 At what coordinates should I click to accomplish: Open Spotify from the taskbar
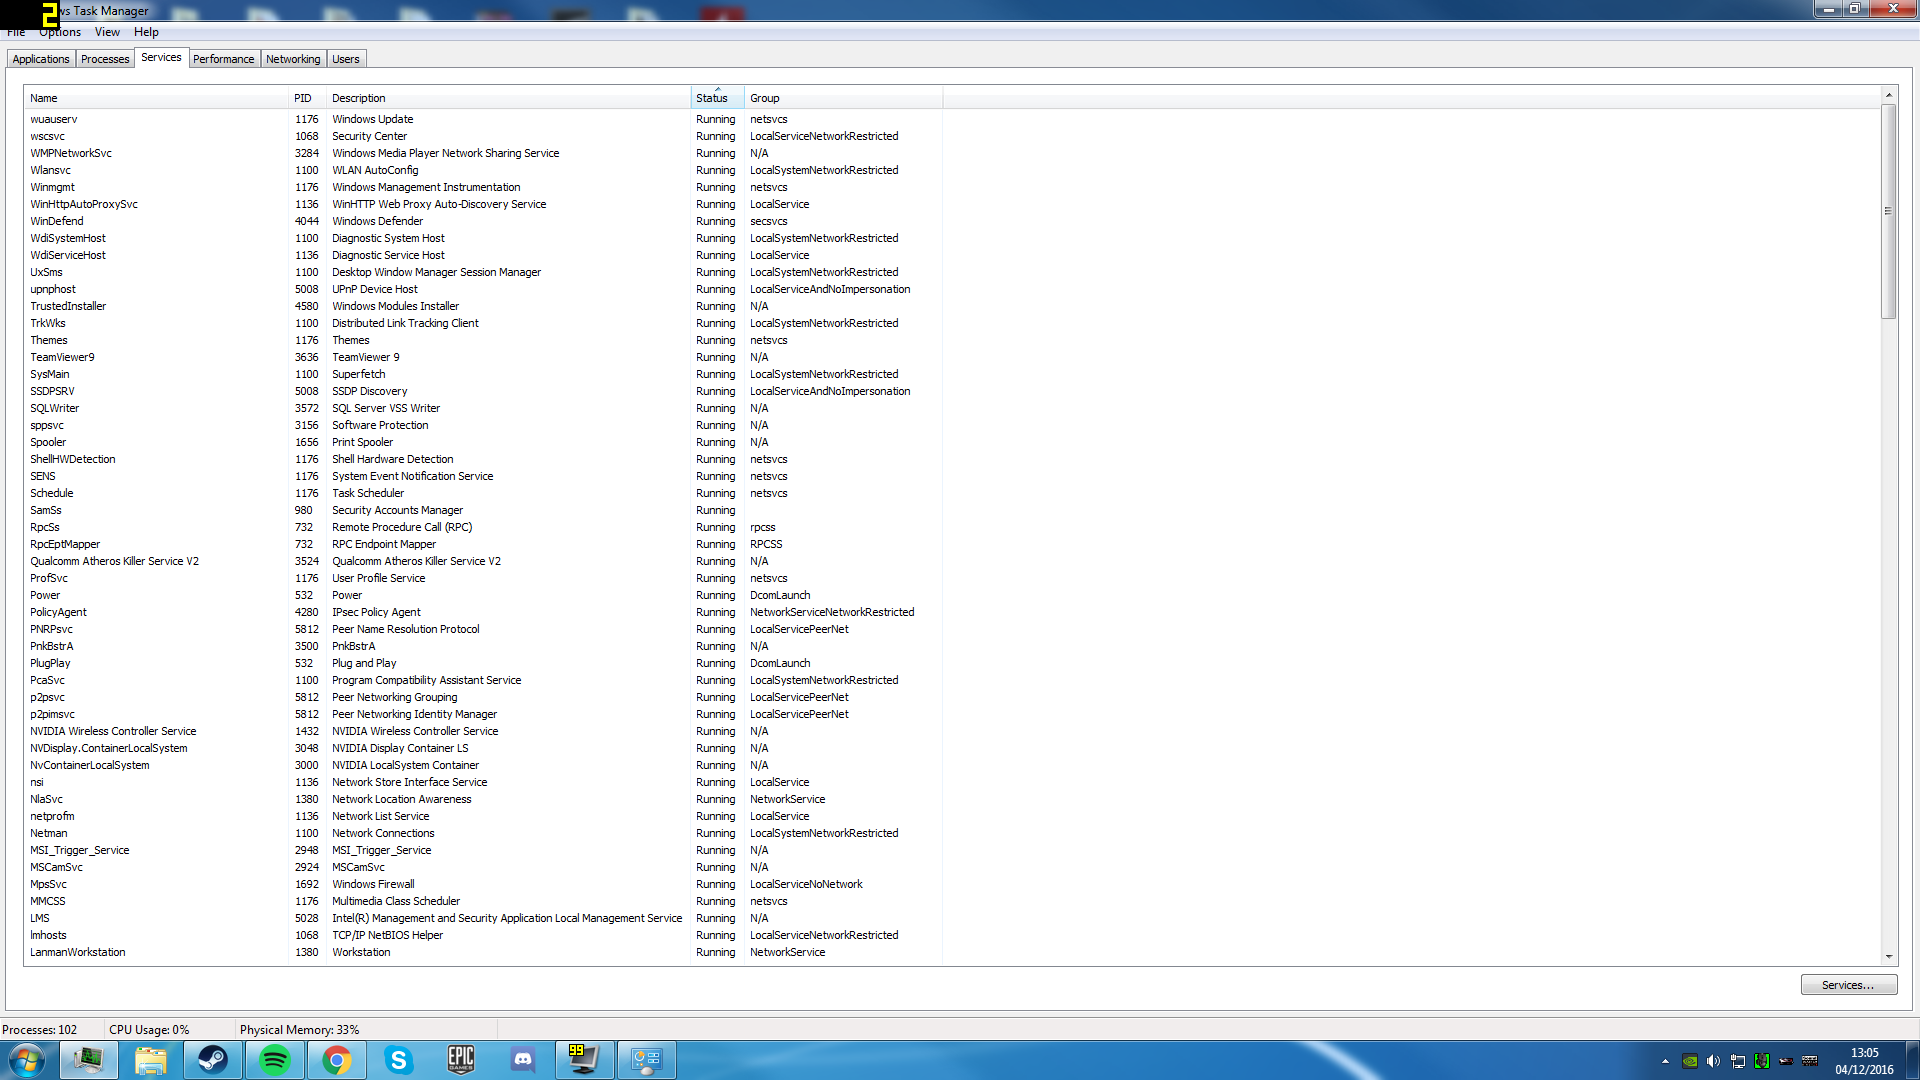tap(274, 1060)
